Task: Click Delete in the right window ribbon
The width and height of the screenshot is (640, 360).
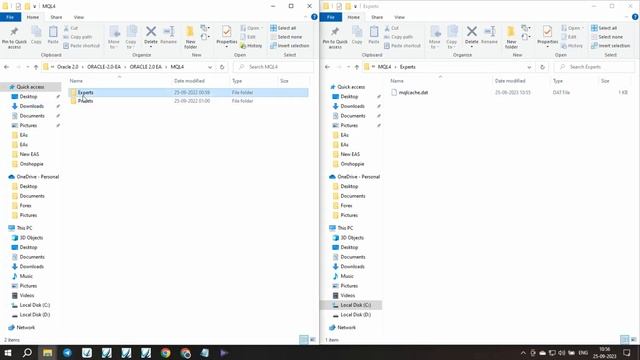Action: tap(471, 35)
